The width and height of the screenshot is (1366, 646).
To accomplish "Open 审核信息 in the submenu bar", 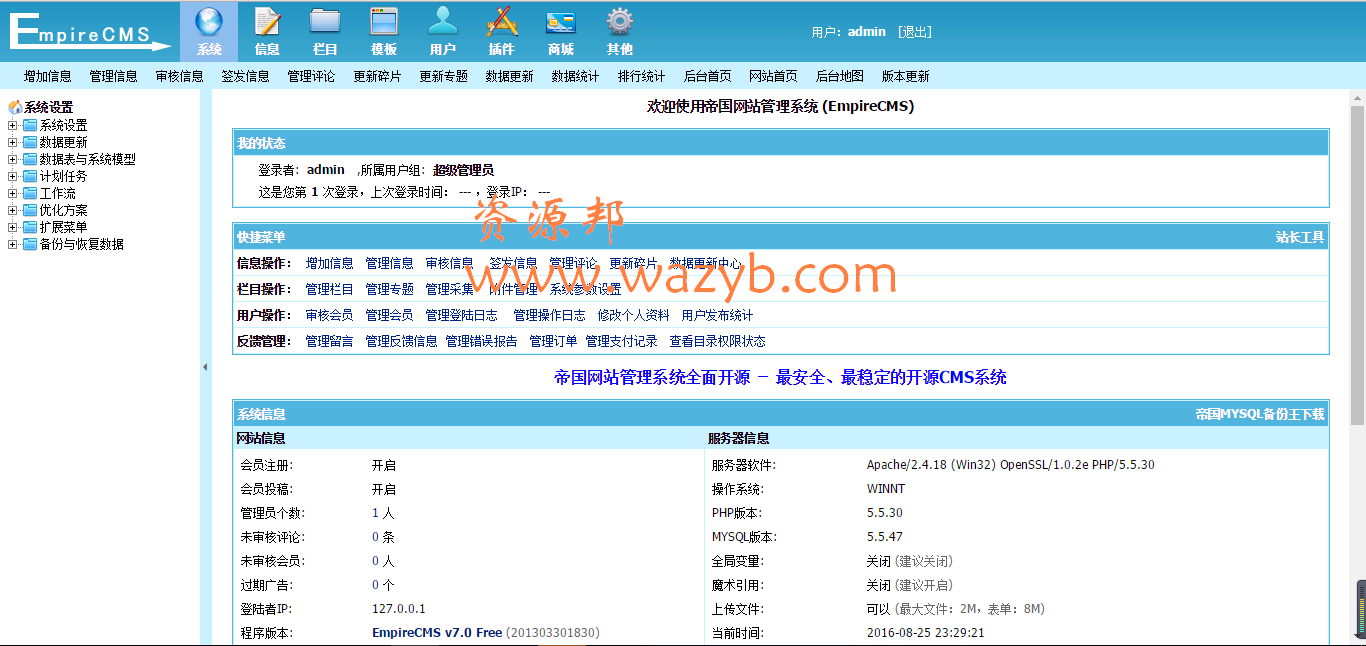I will pyautogui.click(x=180, y=76).
